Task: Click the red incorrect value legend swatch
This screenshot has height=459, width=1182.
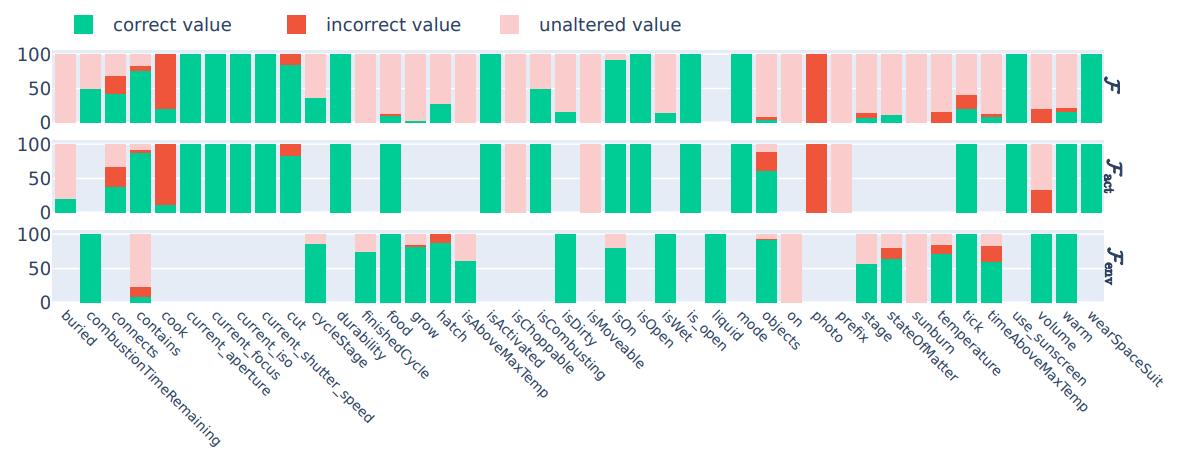Action: [296, 24]
